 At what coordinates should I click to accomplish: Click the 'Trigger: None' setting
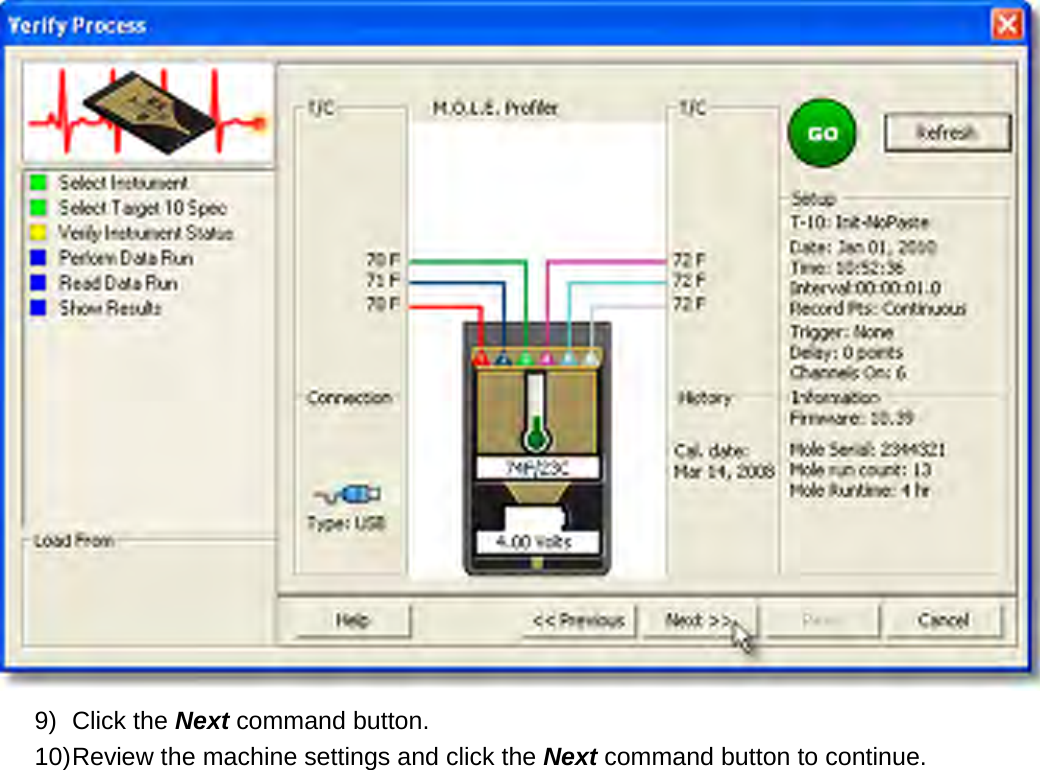(x=841, y=332)
